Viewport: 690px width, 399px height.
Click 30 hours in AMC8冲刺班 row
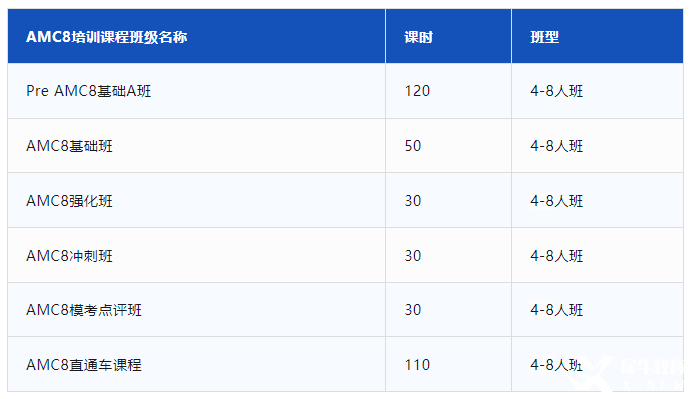pos(413,256)
